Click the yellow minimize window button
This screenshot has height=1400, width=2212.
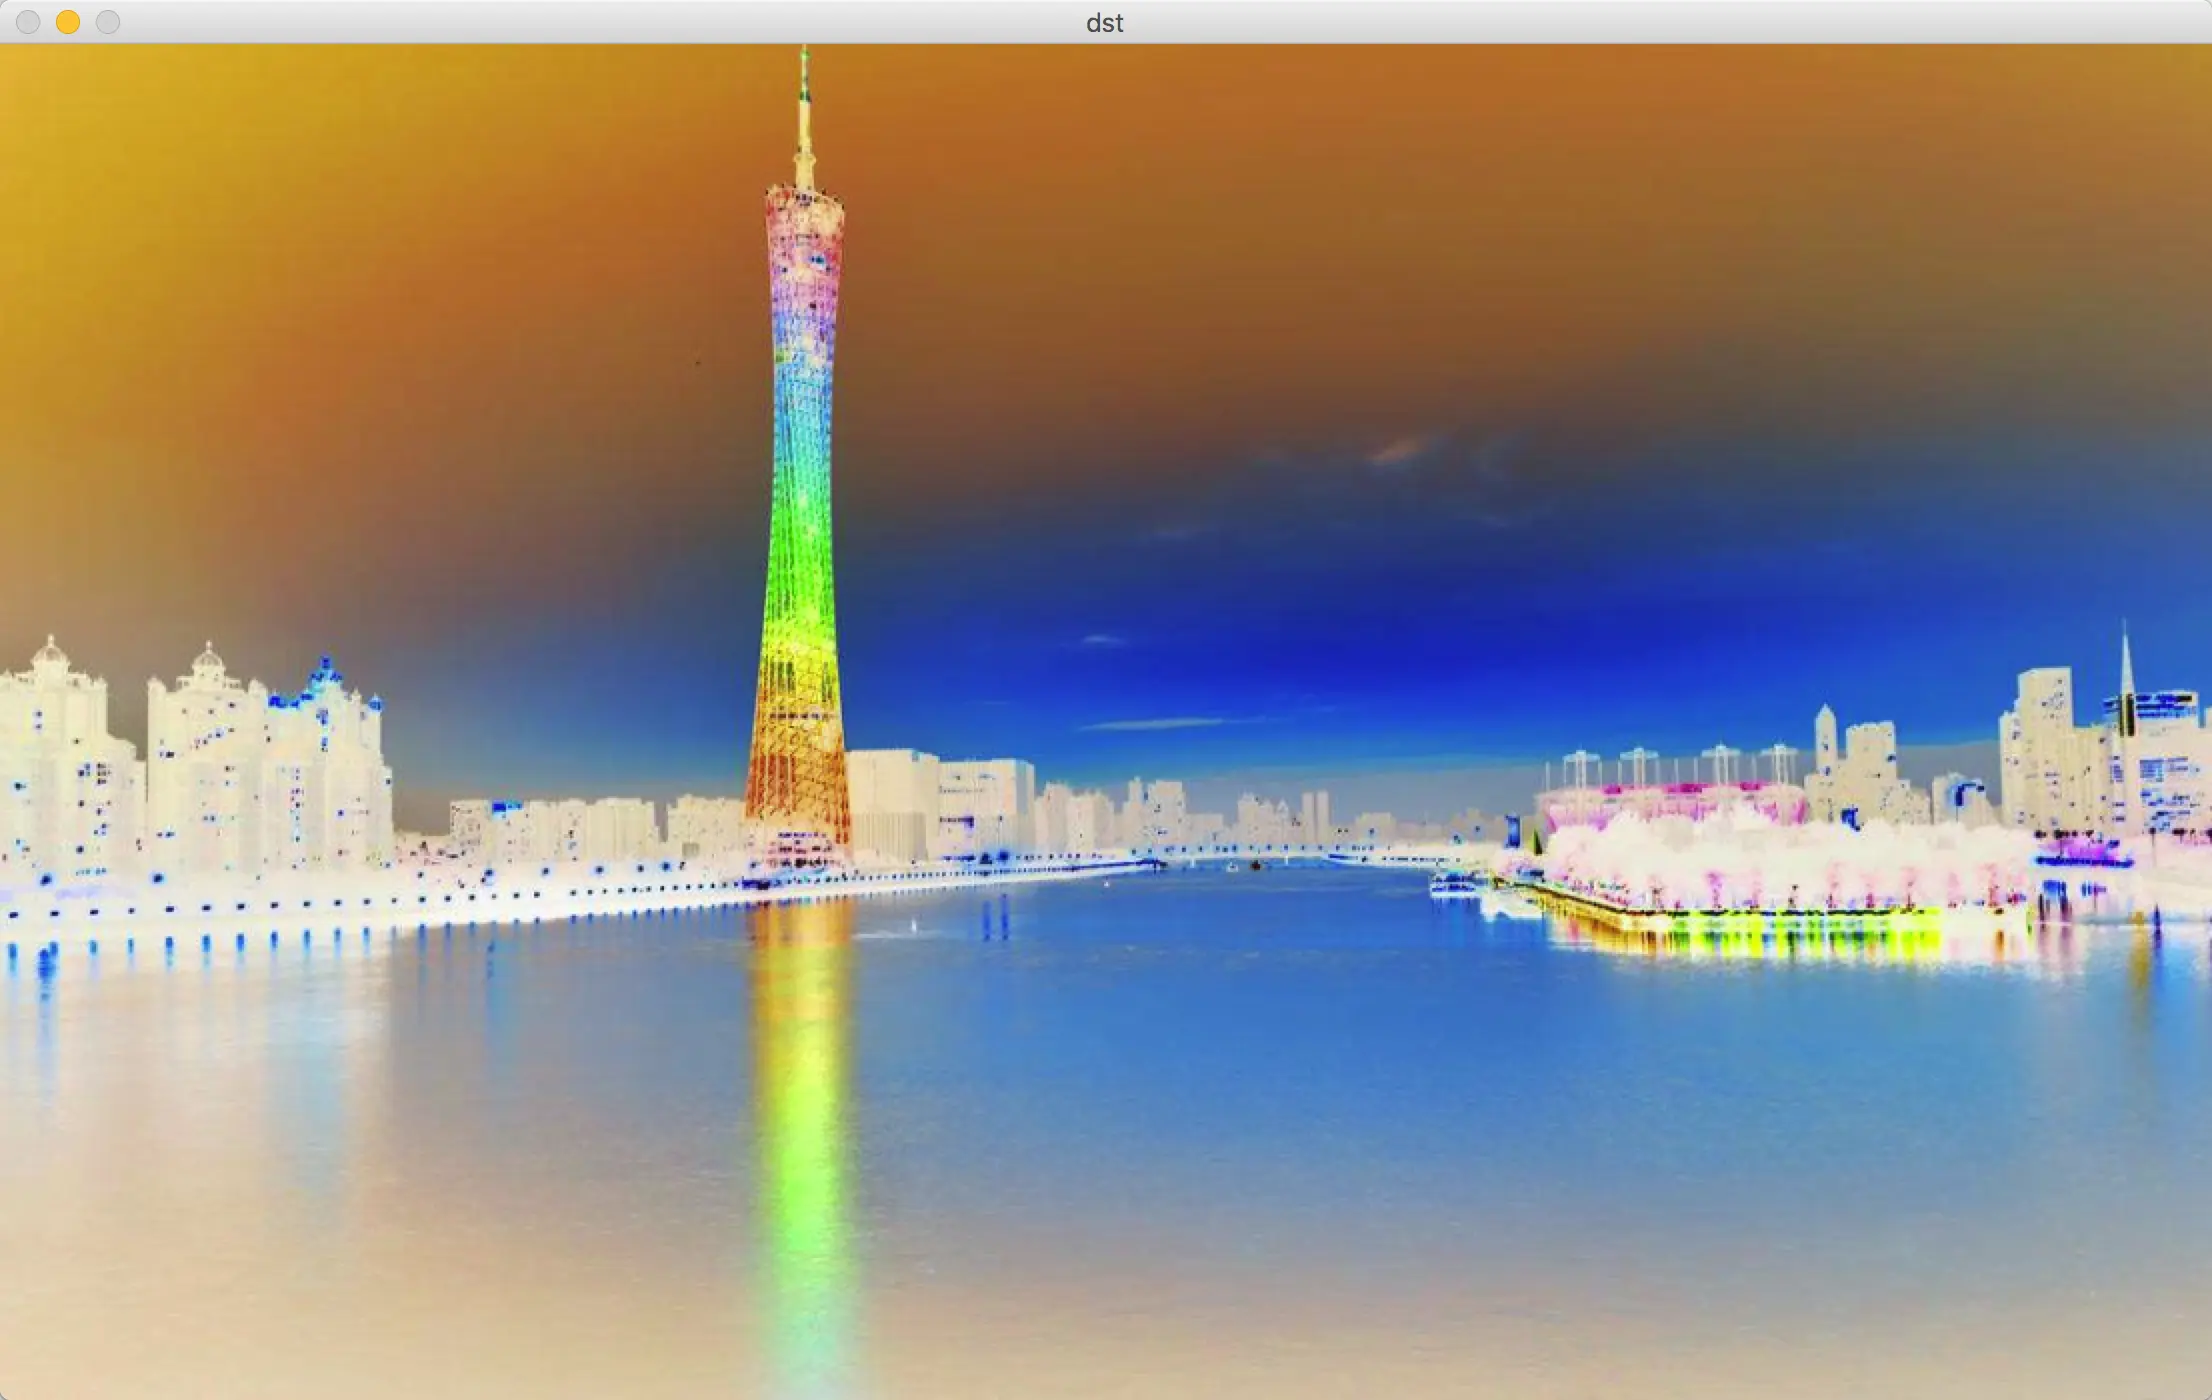pyautogui.click(x=68, y=22)
